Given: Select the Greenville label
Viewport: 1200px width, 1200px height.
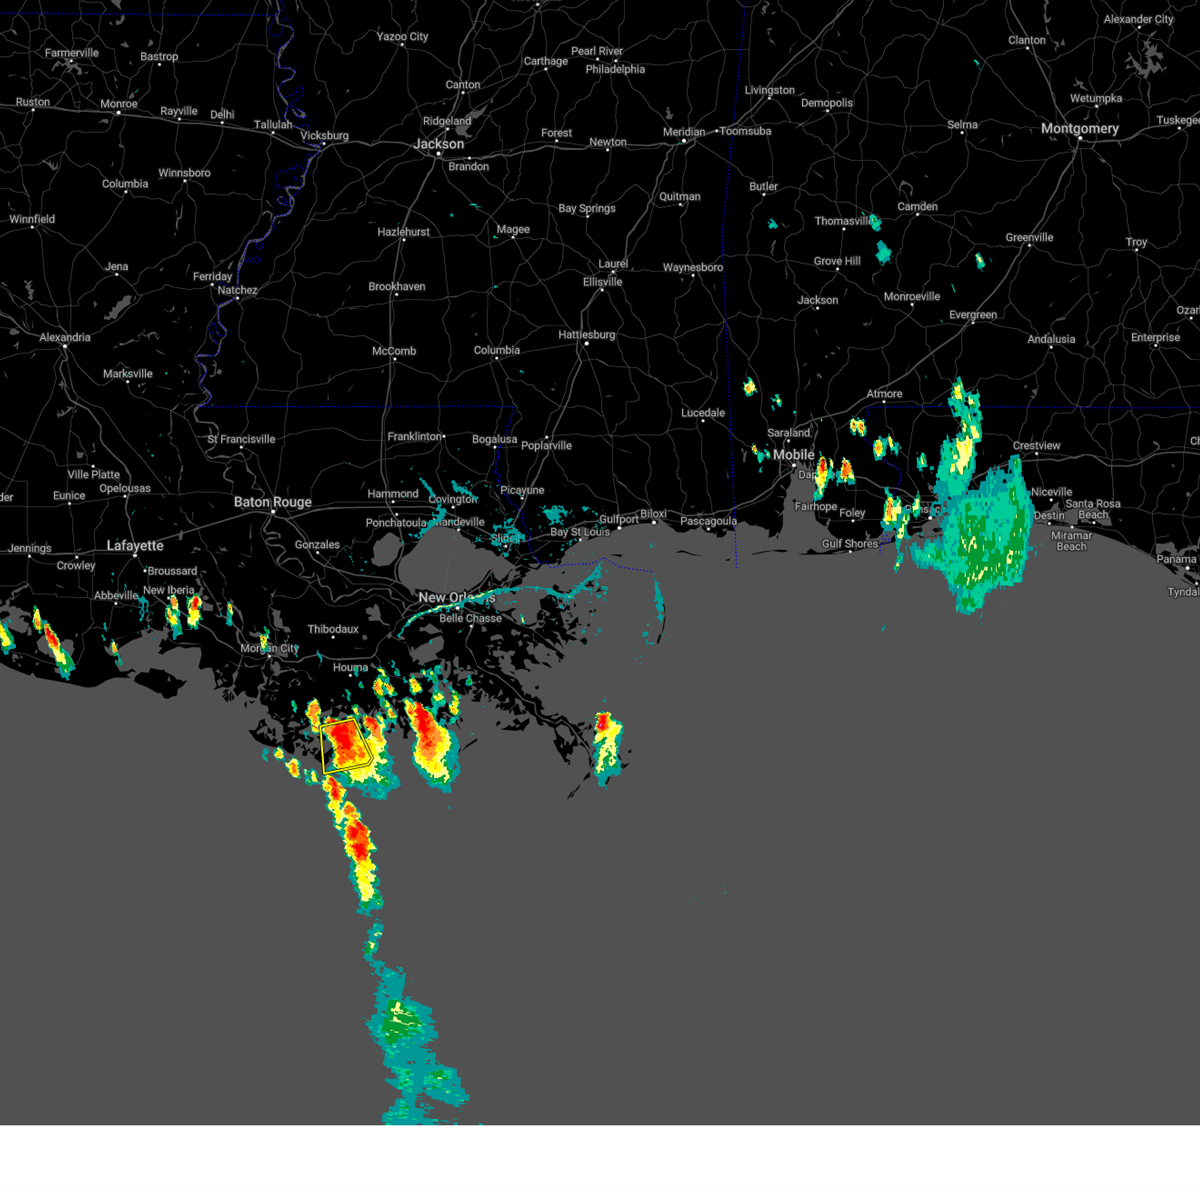Looking at the screenshot, I should click(x=1029, y=238).
